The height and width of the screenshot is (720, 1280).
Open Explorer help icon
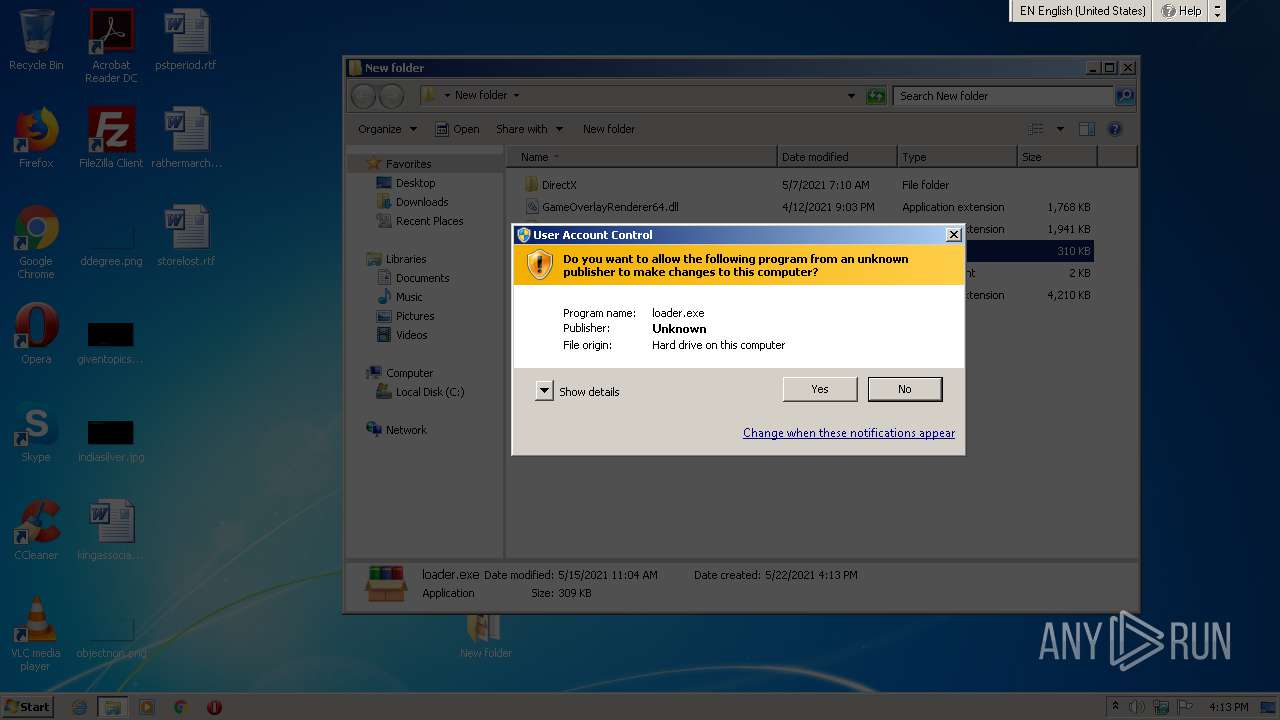coord(1115,129)
